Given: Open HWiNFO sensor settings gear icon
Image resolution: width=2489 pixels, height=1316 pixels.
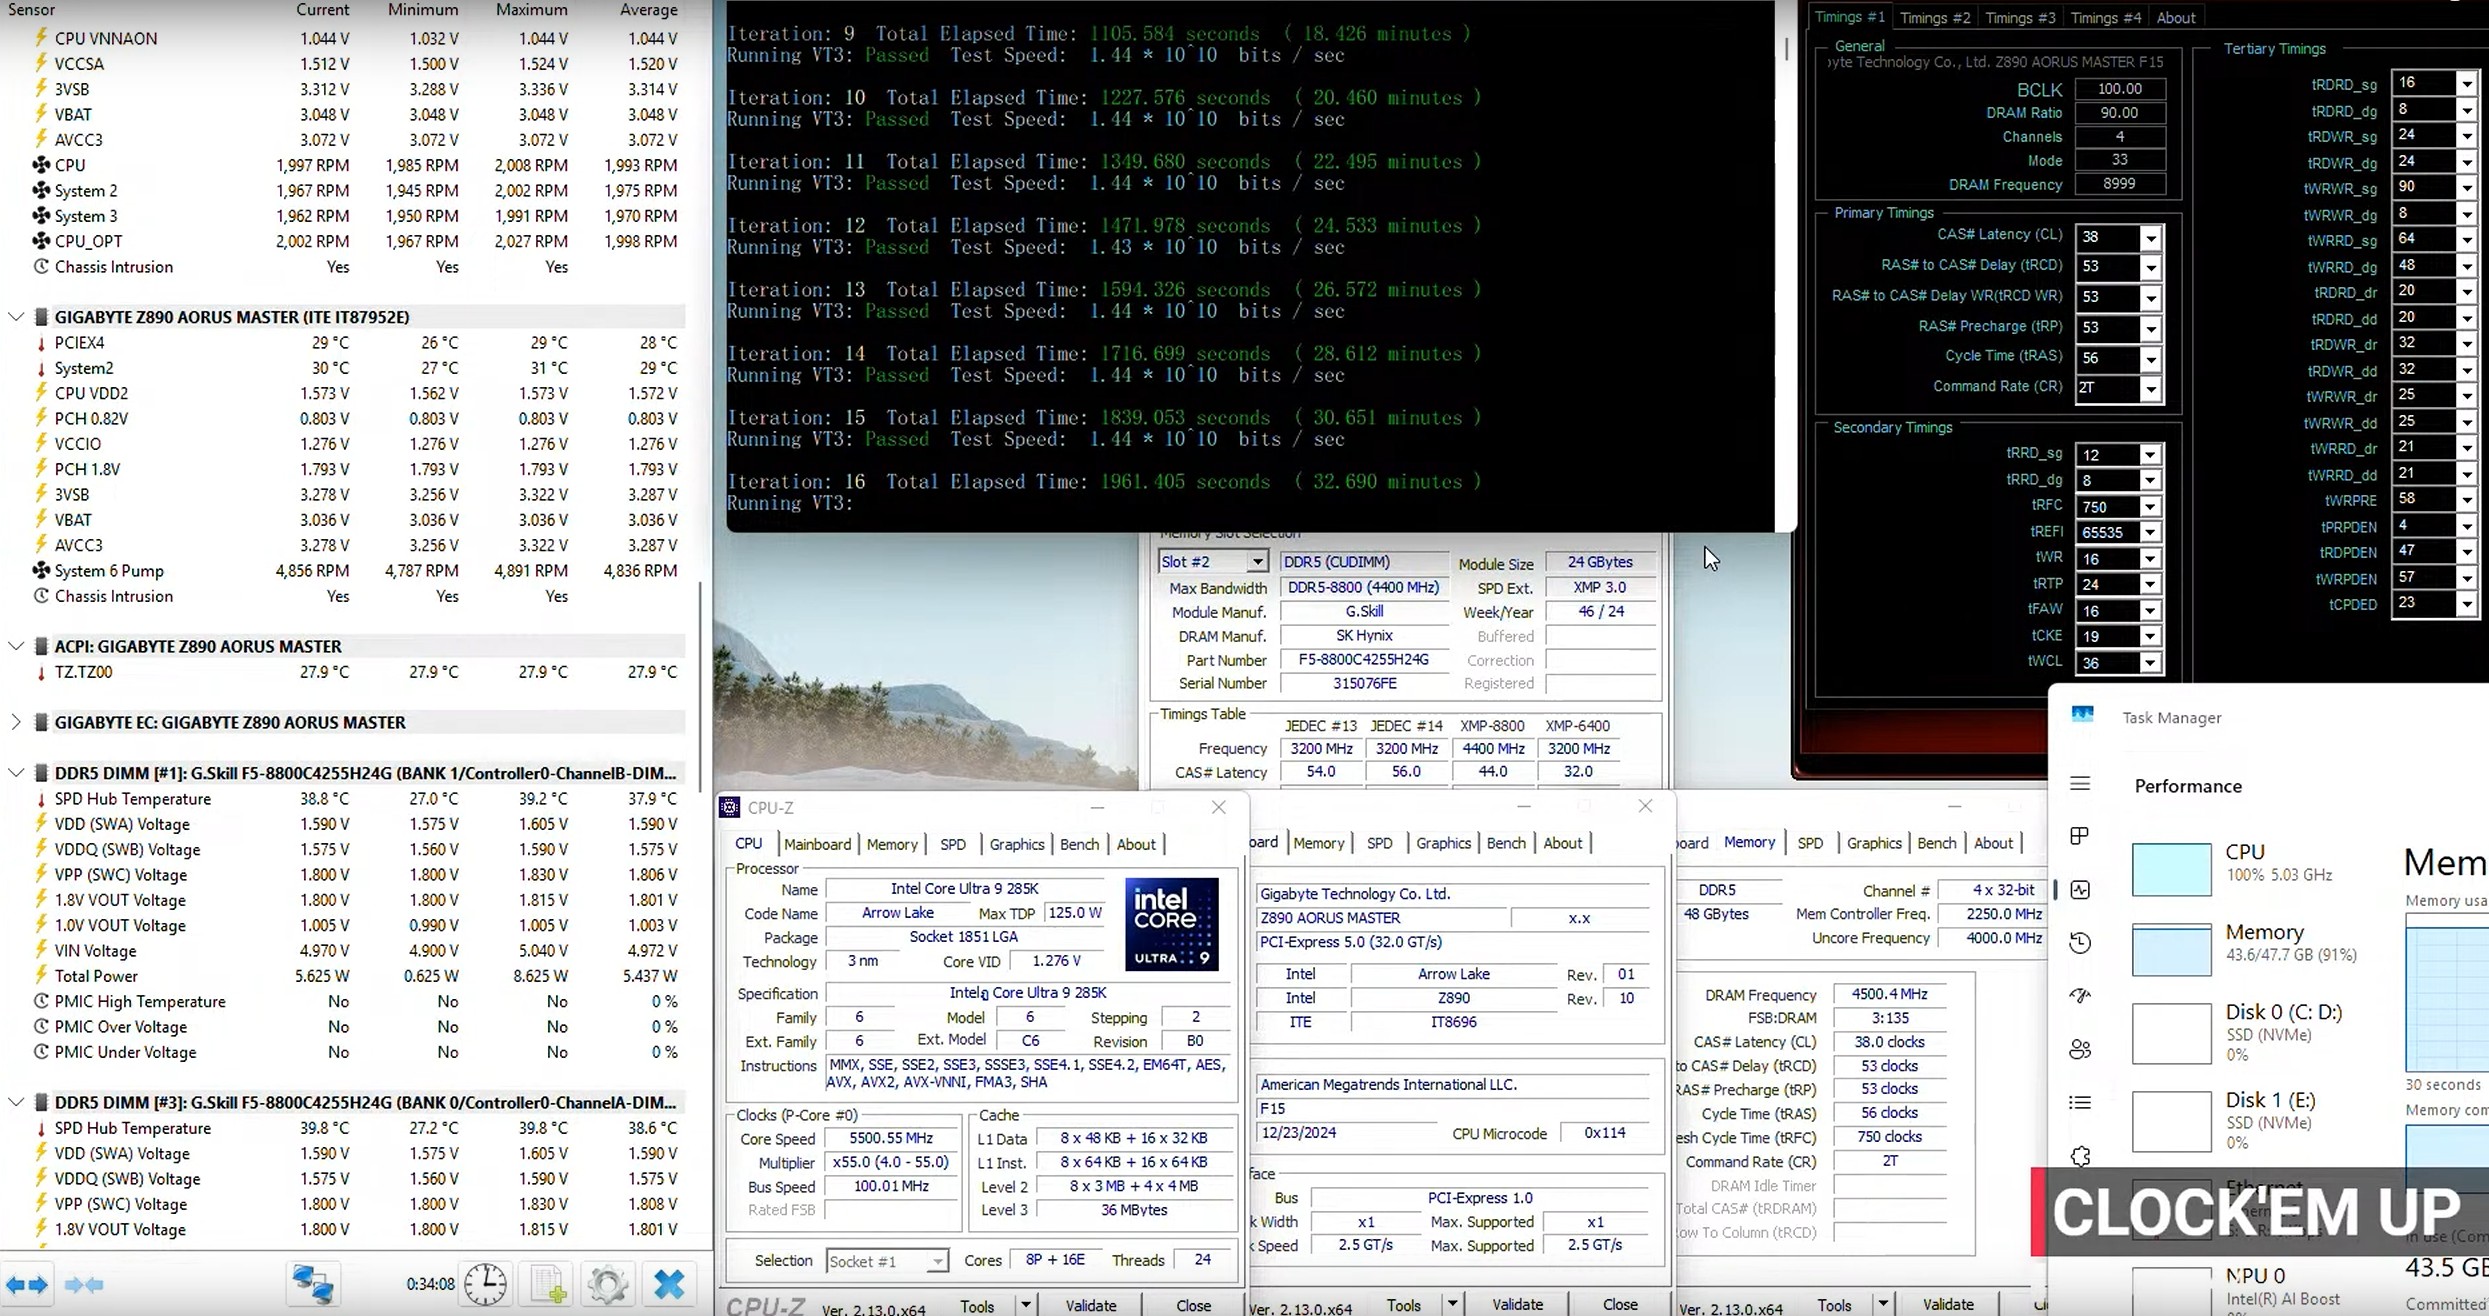Looking at the screenshot, I should (x=607, y=1284).
